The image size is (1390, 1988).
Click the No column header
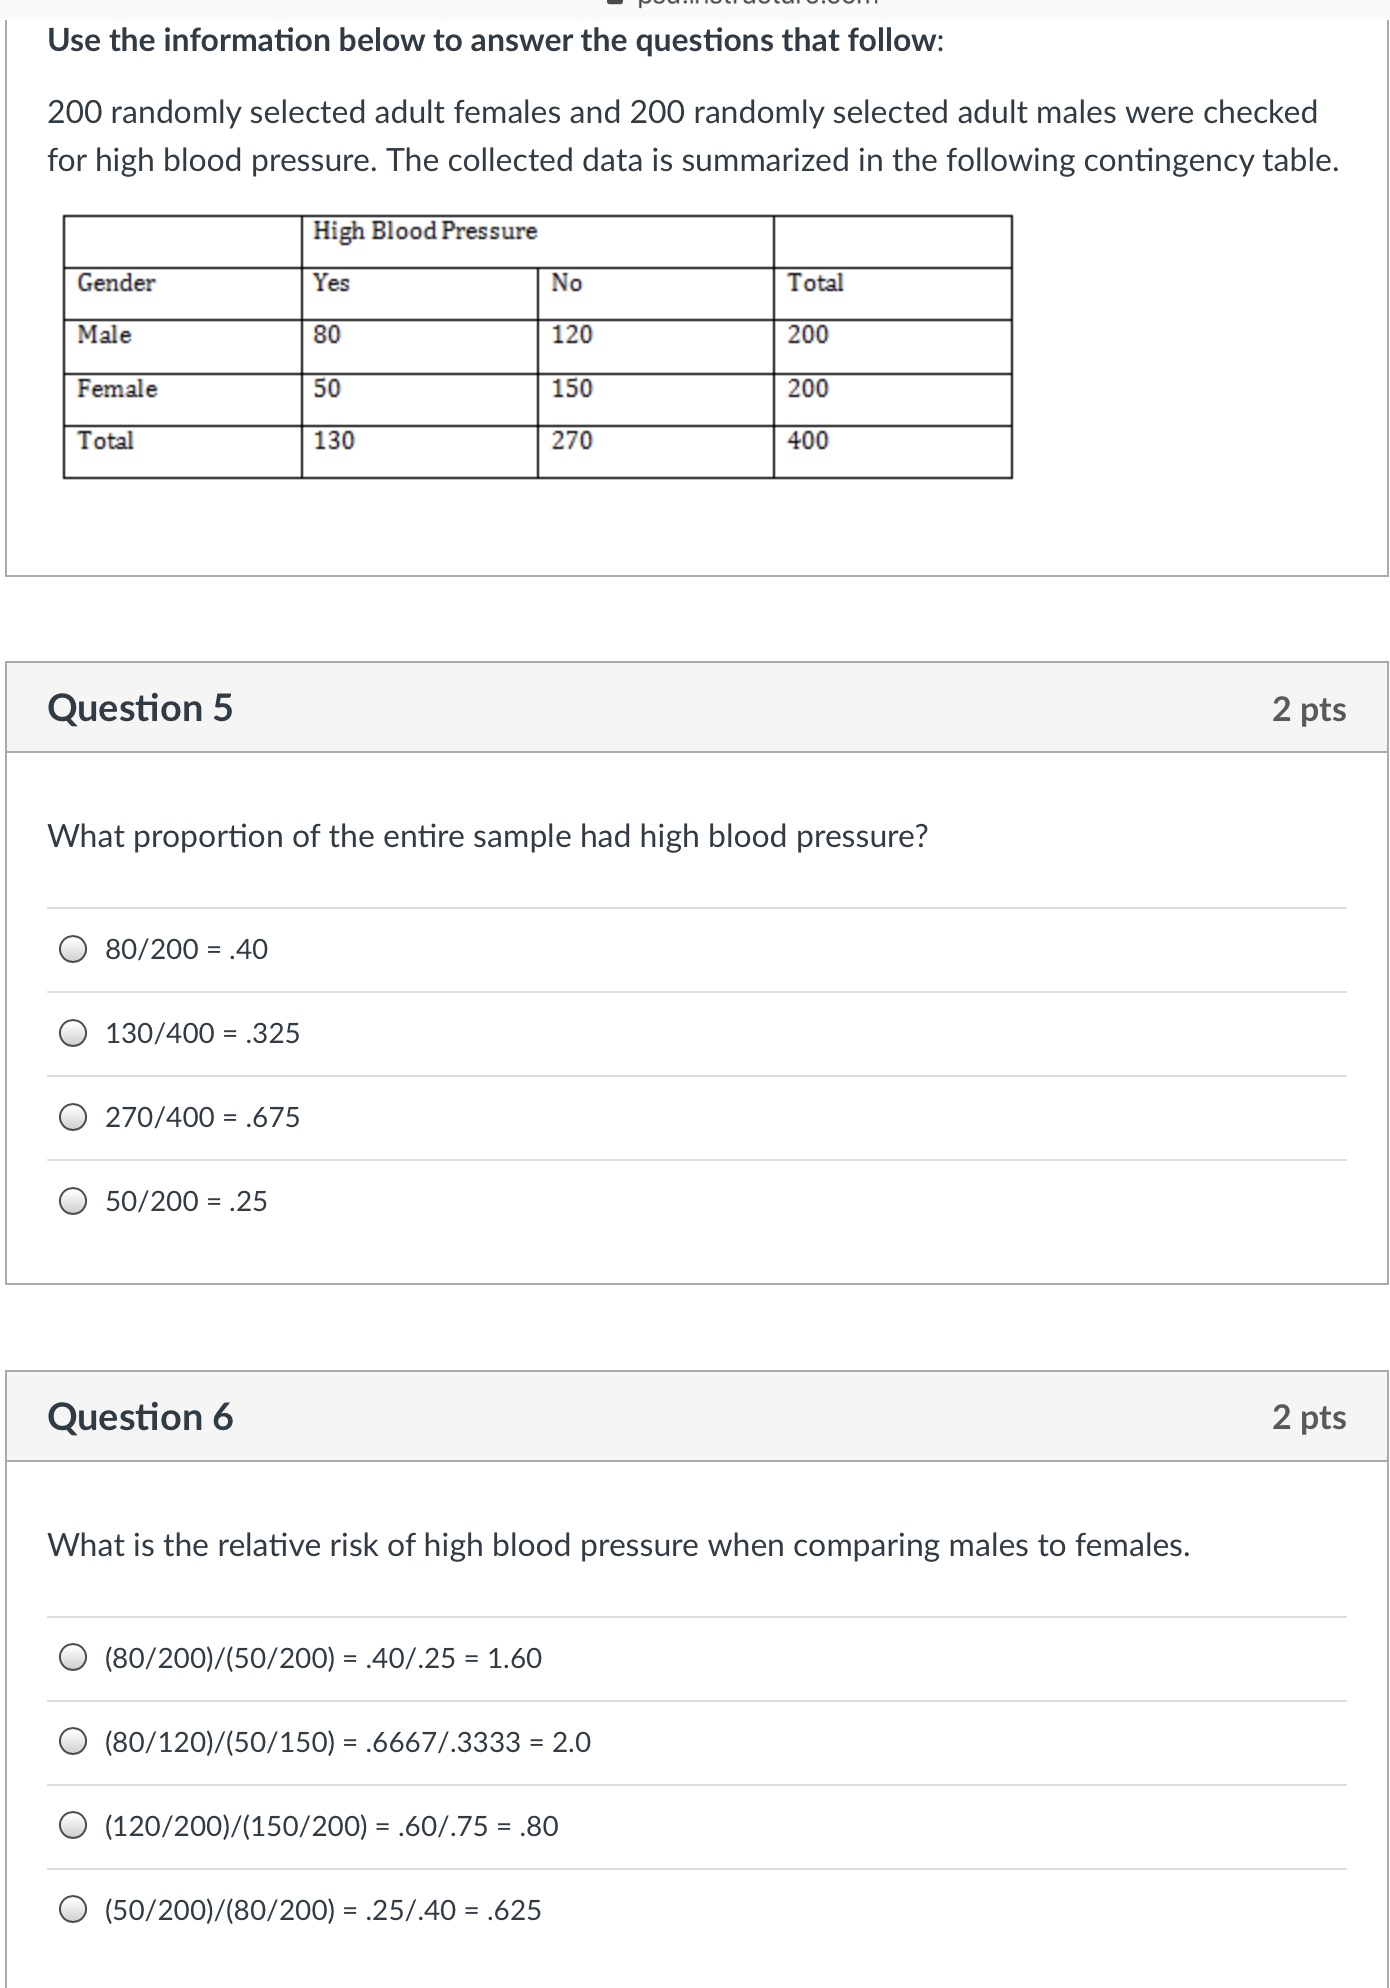click(567, 283)
